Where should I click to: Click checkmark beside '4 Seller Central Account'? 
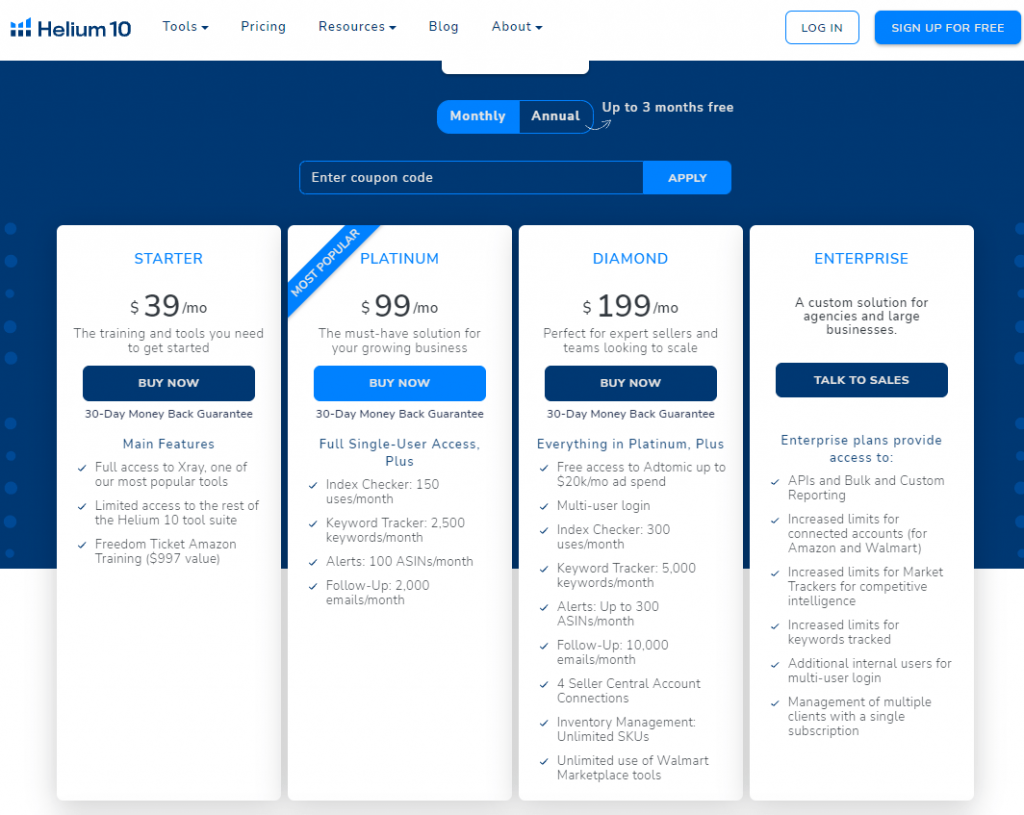pyautogui.click(x=544, y=685)
